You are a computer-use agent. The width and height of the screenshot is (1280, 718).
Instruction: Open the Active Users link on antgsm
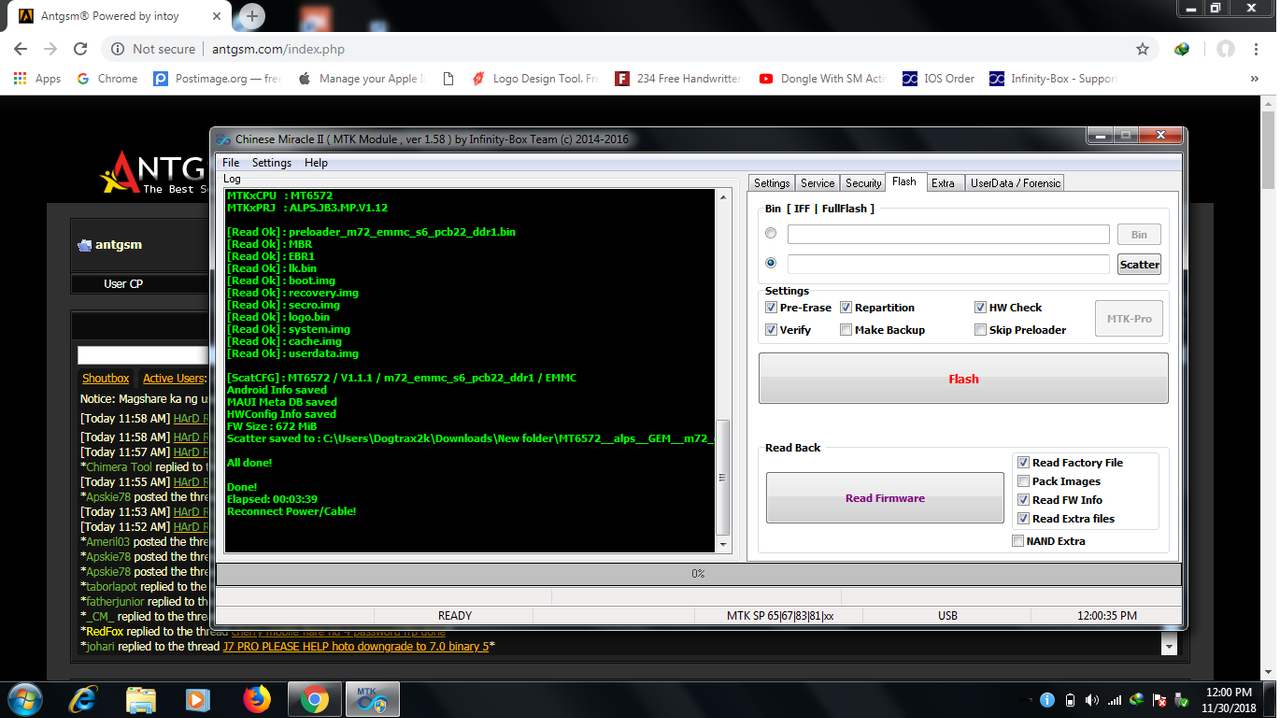(x=174, y=378)
